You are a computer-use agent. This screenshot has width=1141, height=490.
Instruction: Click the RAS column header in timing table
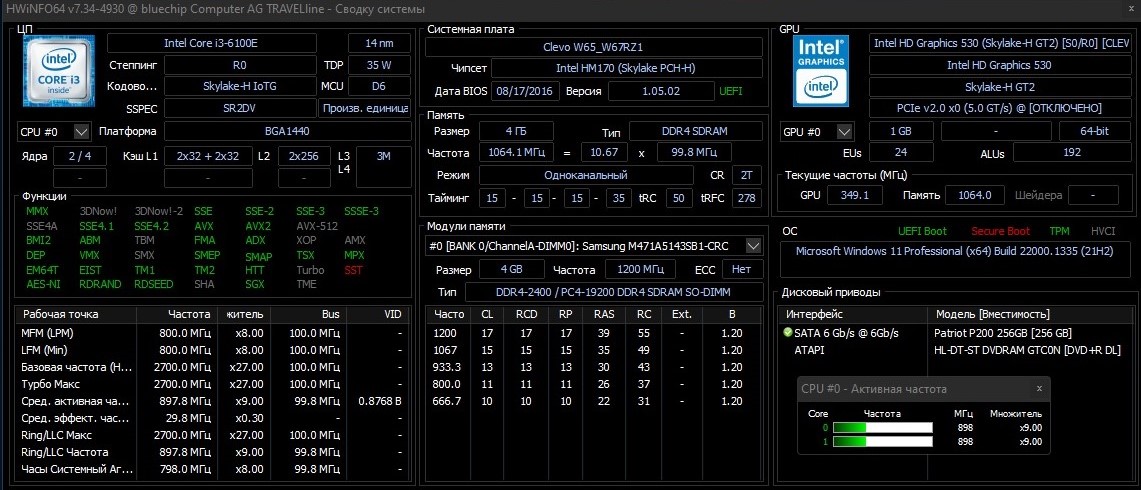(x=603, y=315)
